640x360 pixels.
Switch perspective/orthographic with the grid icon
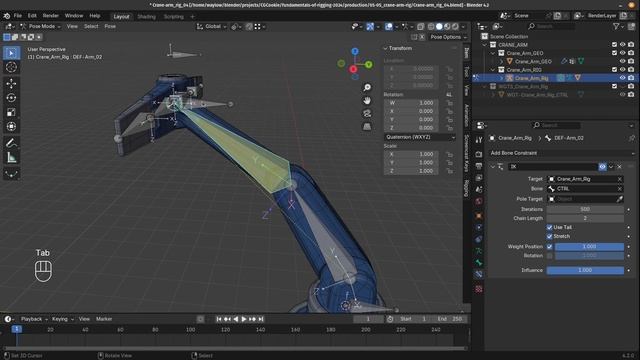tap(367, 127)
